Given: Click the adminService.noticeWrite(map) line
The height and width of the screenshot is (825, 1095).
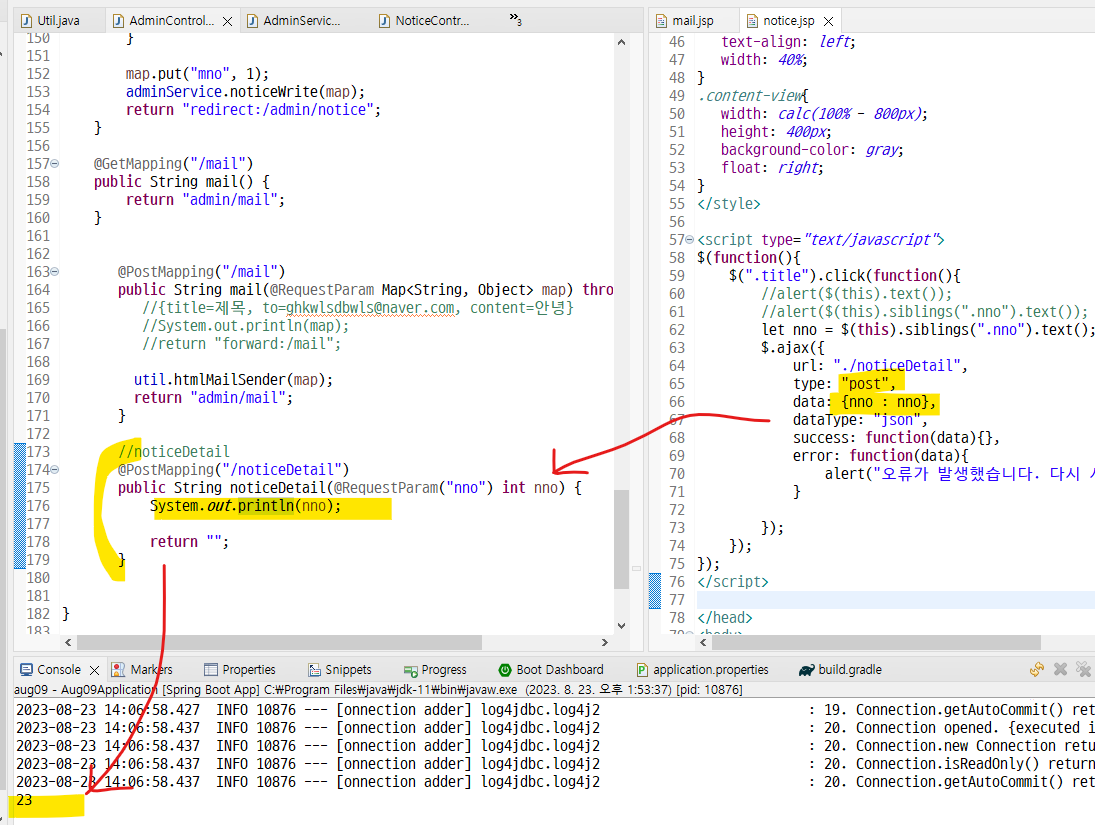Looking at the screenshot, I should pyautogui.click(x=245, y=92).
